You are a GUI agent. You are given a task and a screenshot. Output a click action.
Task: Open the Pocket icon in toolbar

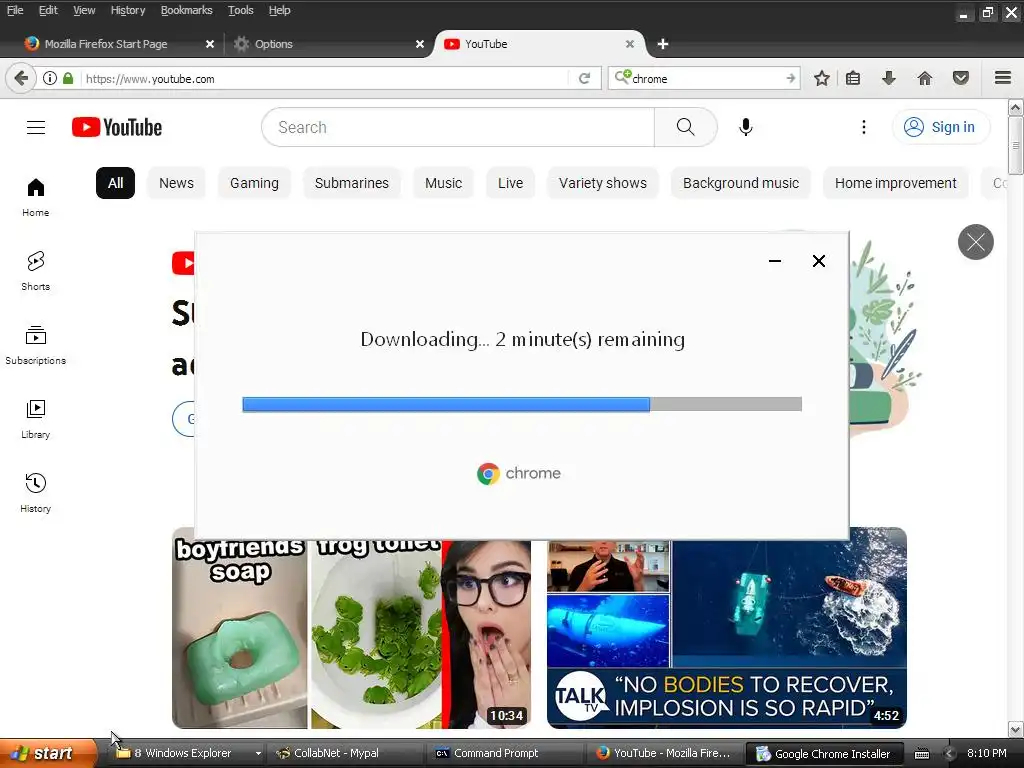(961, 78)
